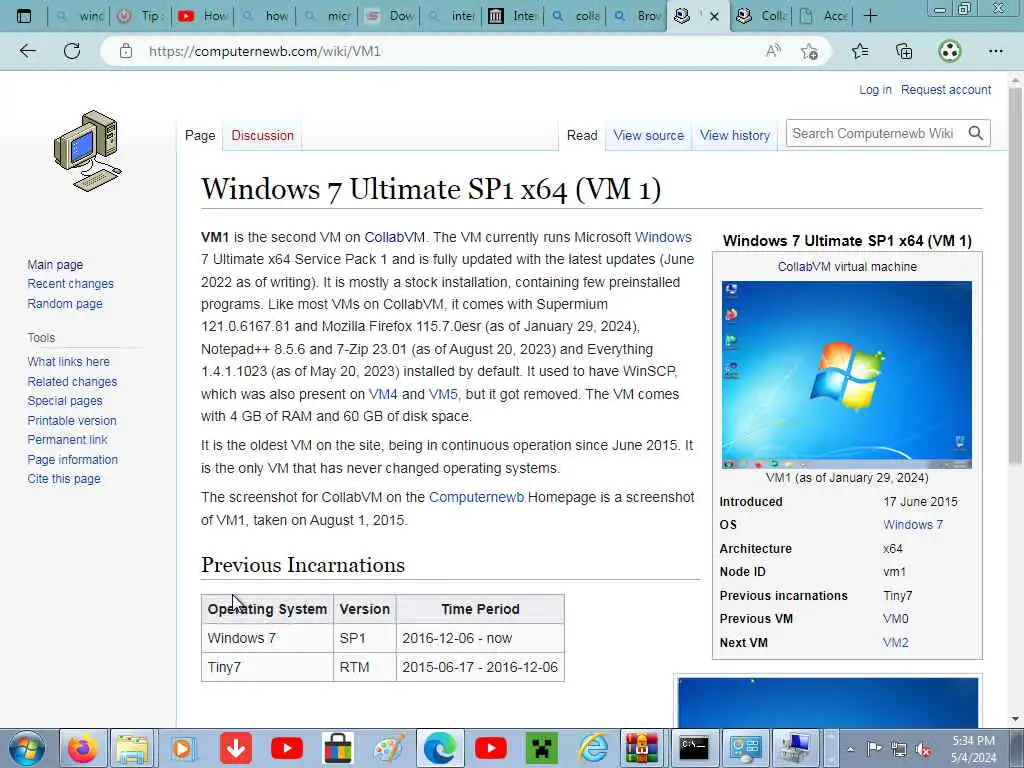The width and height of the screenshot is (1024, 768).
Task: Launch Firefox from the taskbar
Action: (x=82, y=748)
